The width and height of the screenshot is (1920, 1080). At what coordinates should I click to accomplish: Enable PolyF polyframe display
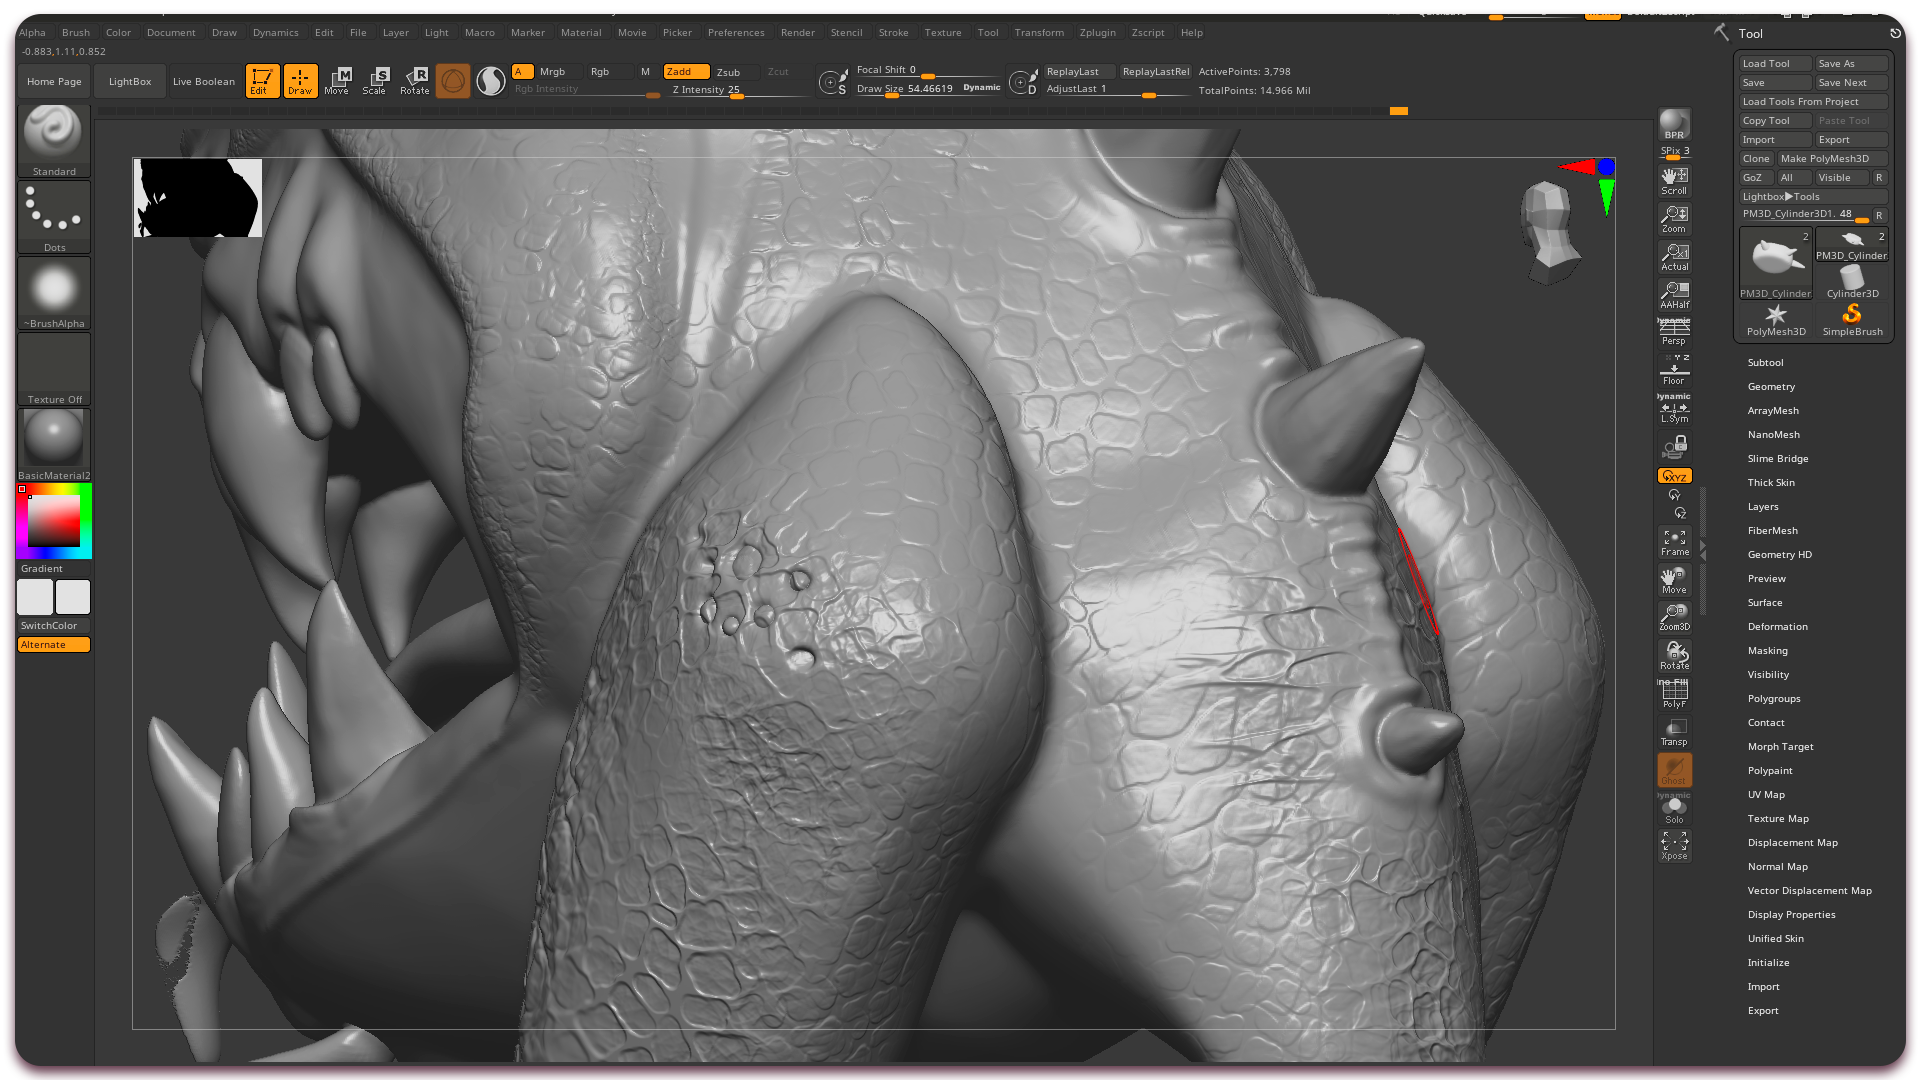click(1674, 694)
